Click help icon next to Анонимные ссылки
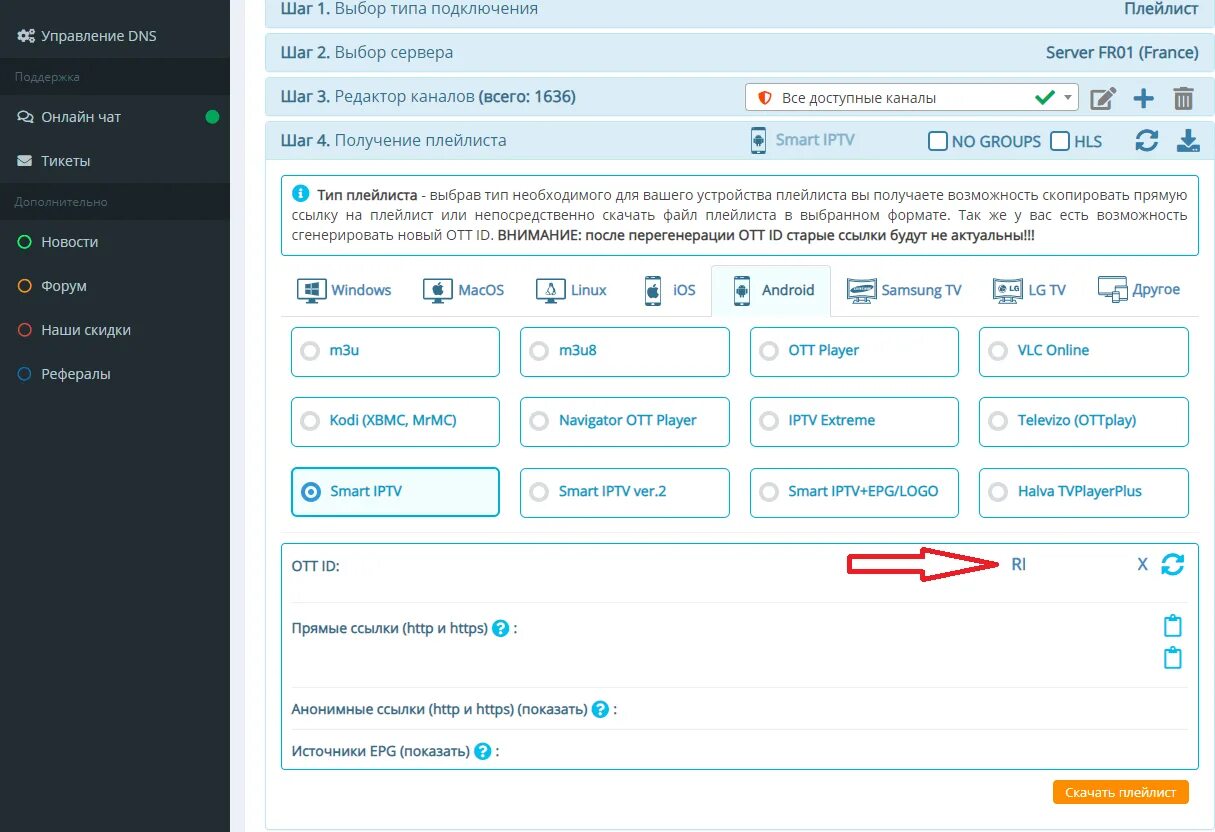Screen dimensions: 1215x832 point(600,710)
